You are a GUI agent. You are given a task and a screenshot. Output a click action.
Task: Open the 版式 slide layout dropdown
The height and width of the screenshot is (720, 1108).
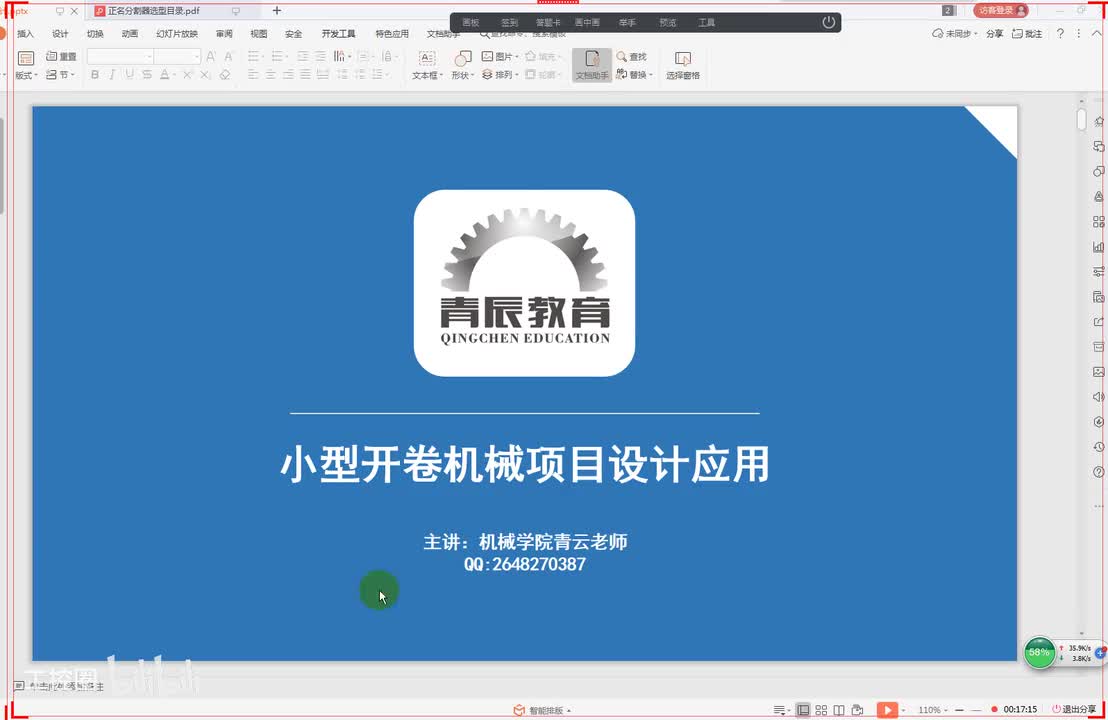[x=26, y=65]
